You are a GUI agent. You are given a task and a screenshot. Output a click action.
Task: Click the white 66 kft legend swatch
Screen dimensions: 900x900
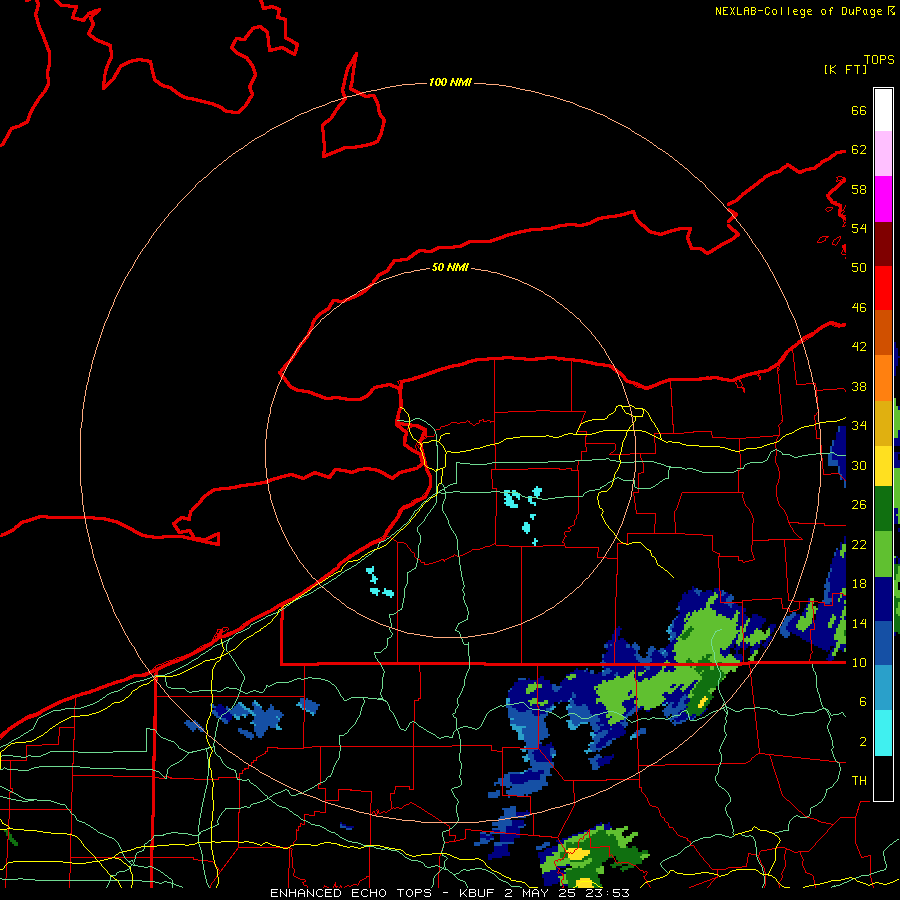tap(883, 110)
